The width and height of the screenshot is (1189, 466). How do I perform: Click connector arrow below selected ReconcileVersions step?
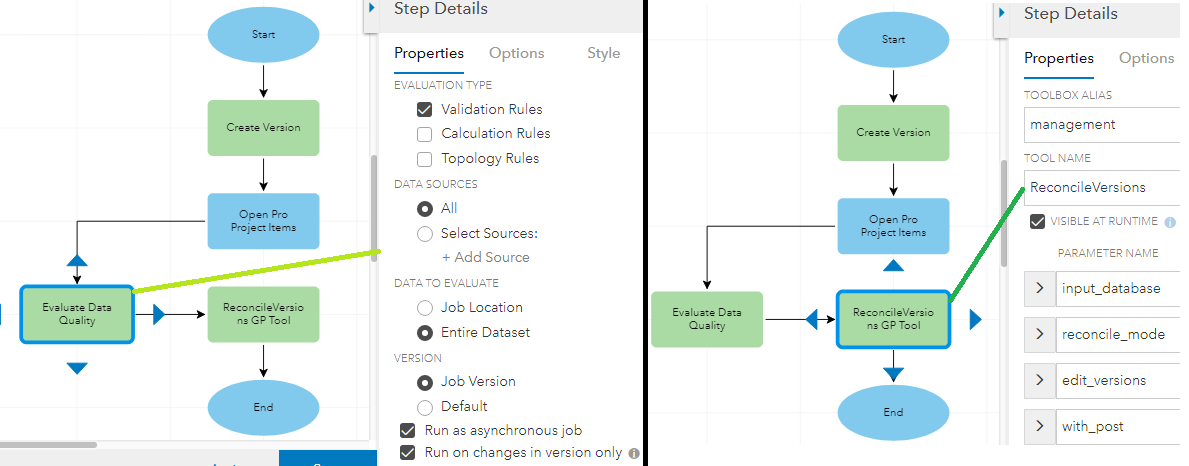point(893,372)
